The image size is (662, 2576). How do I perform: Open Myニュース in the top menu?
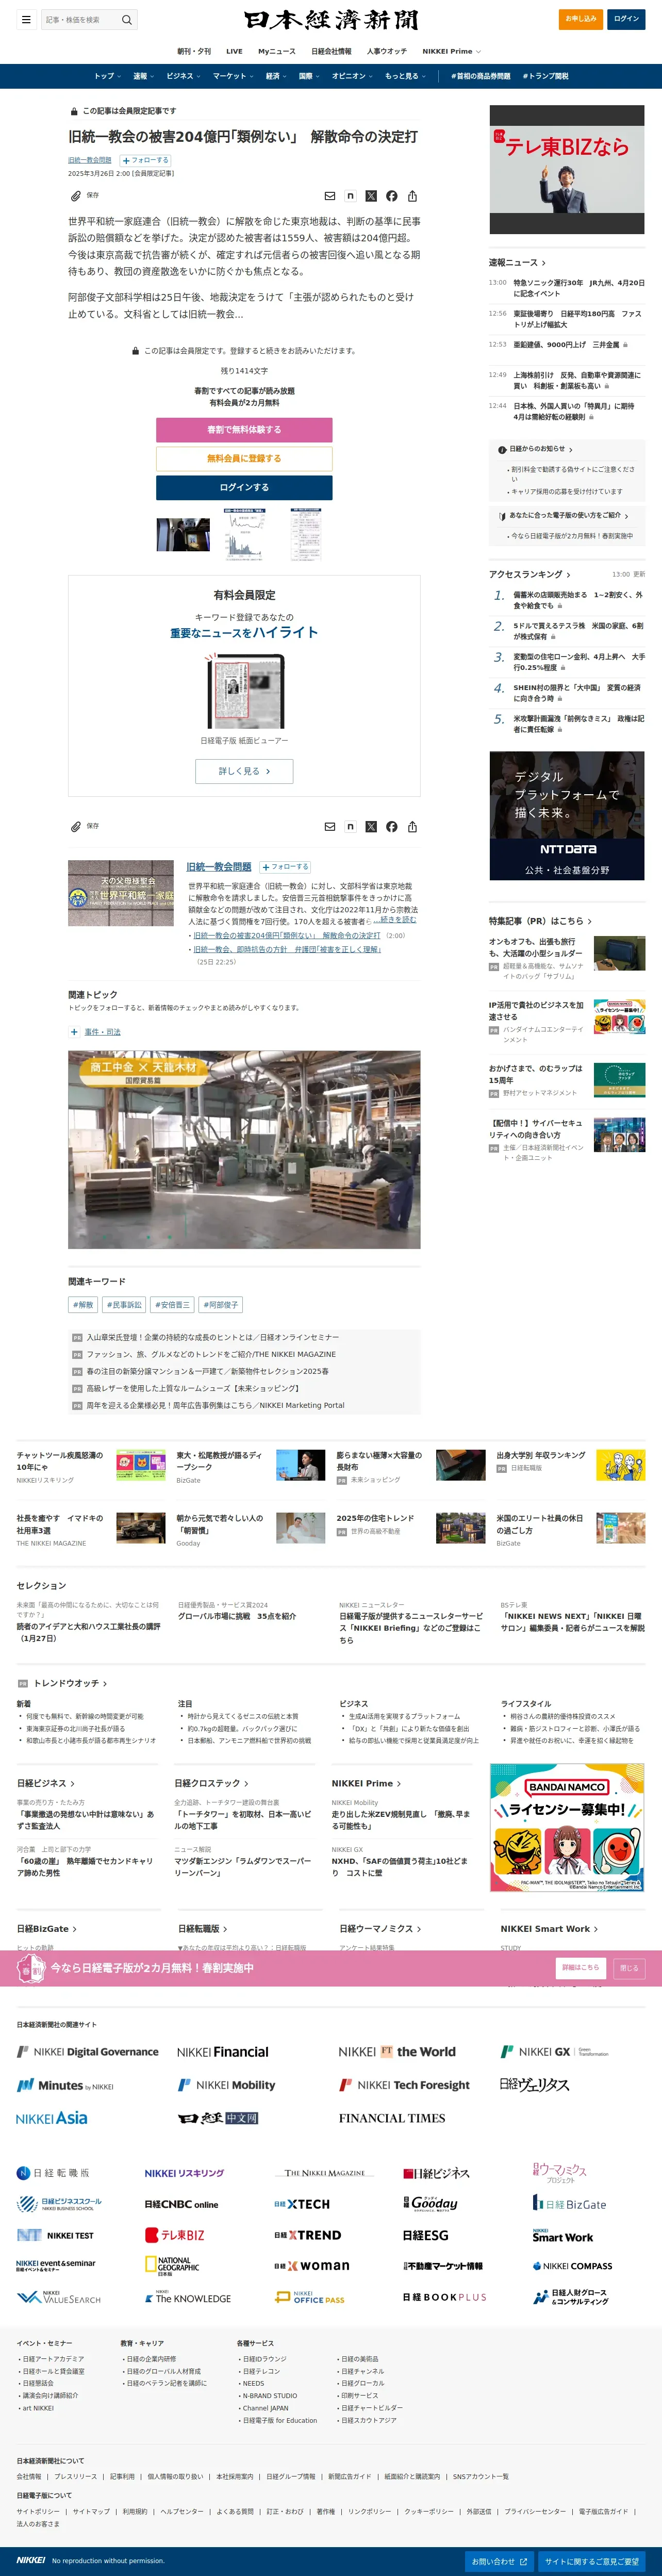click(277, 51)
